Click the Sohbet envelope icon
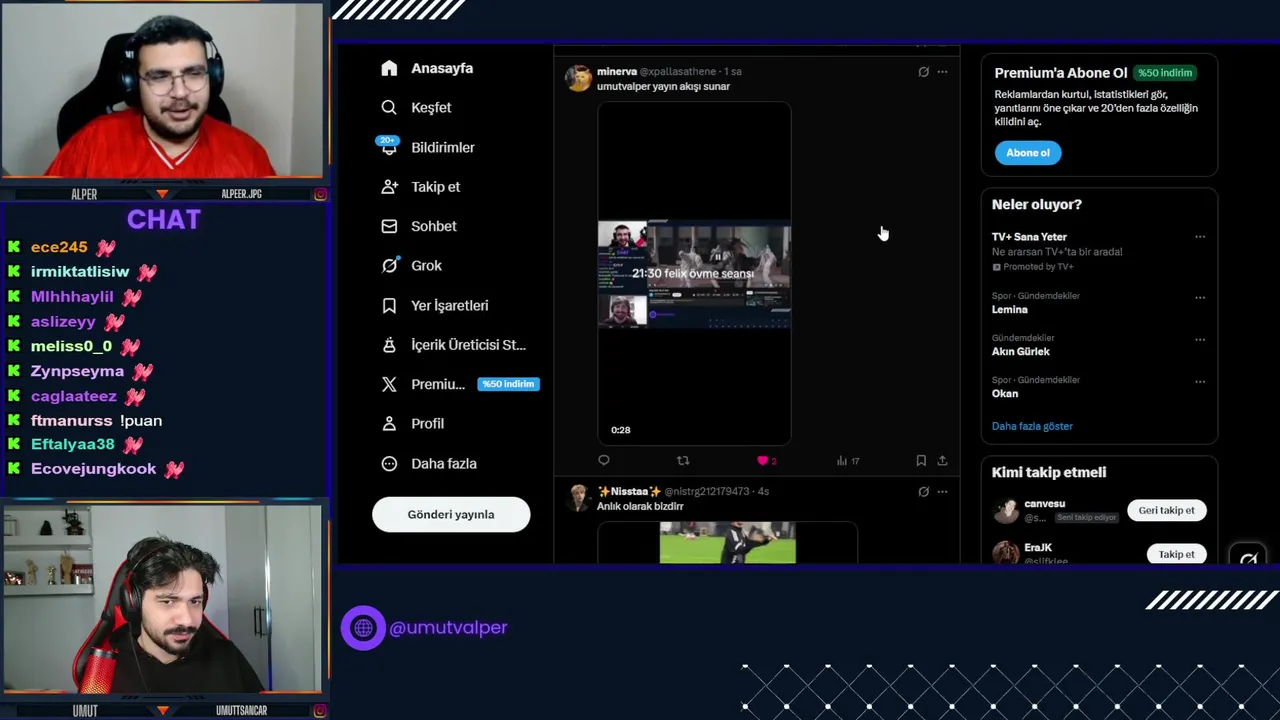This screenshot has width=1280, height=720. pos(389,226)
